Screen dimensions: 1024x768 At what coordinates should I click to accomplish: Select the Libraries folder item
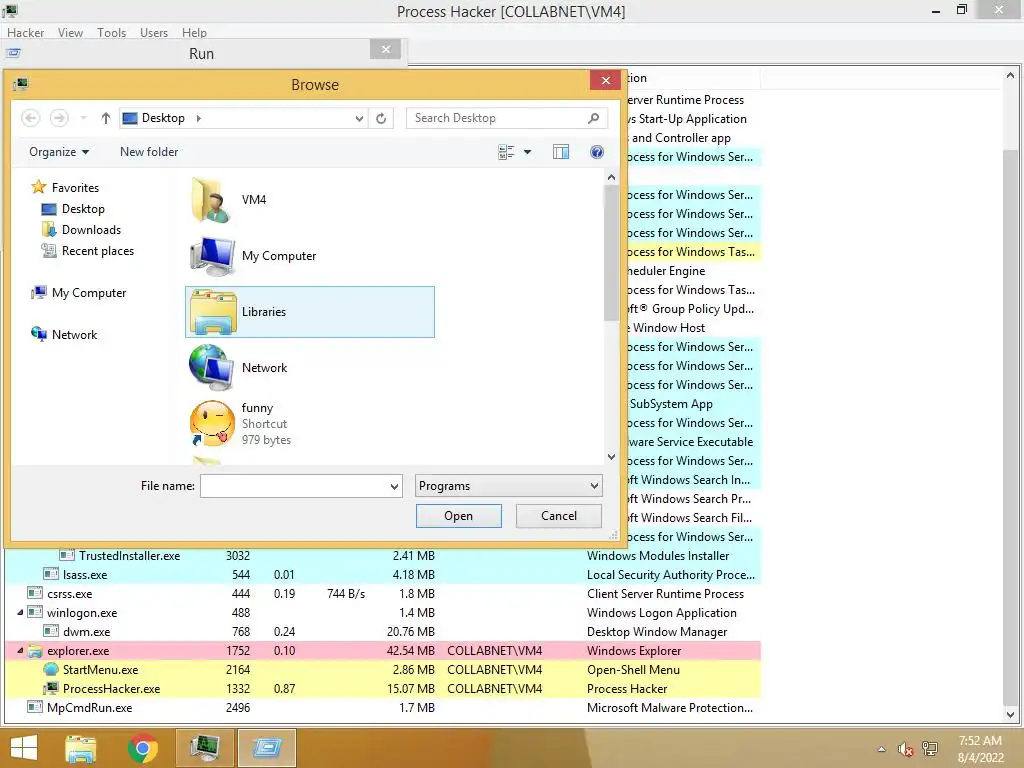click(x=310, y=312)
